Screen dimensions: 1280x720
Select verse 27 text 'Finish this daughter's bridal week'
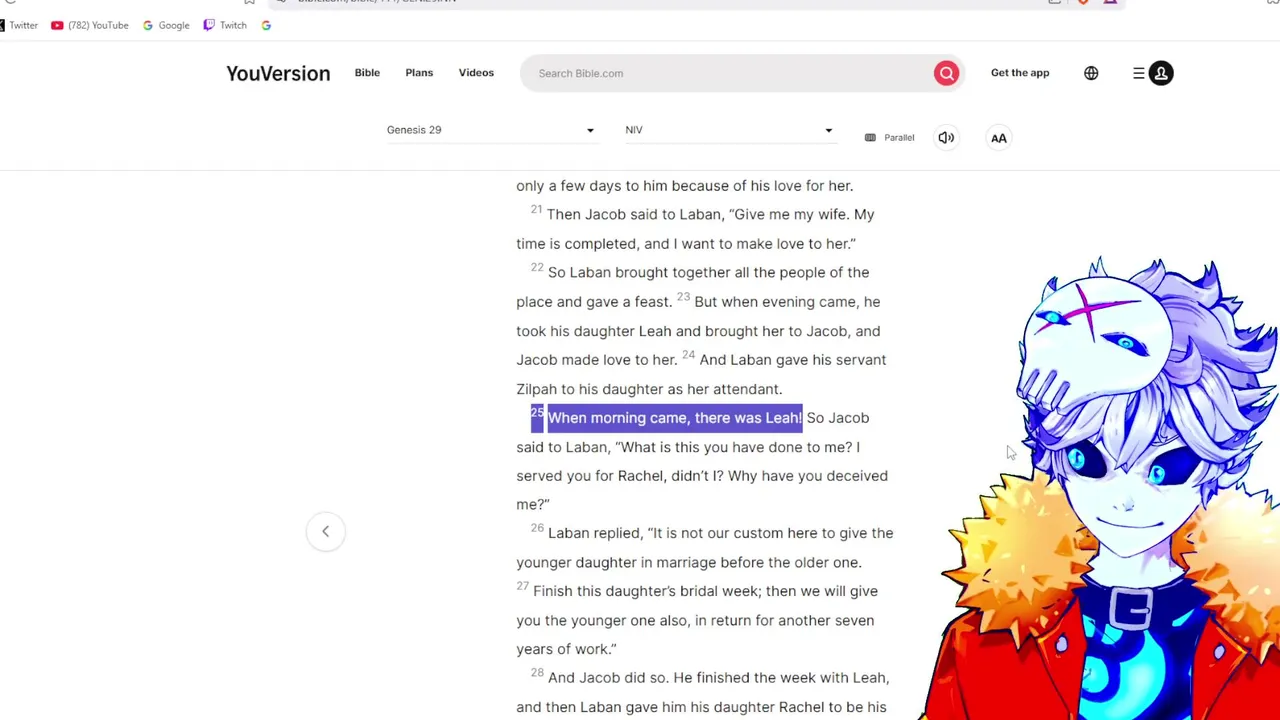click(647, 591)
